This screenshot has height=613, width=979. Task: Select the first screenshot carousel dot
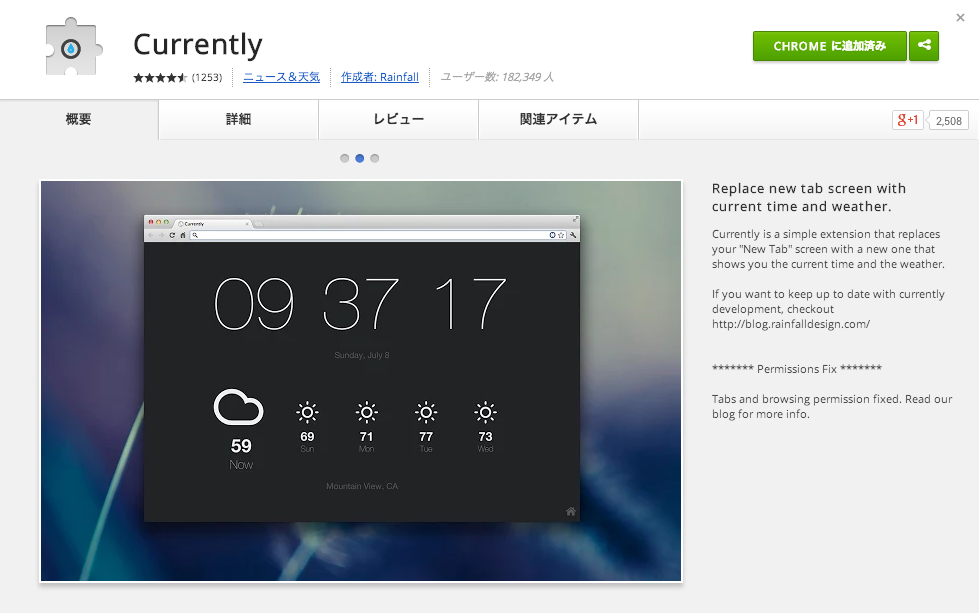345,159
